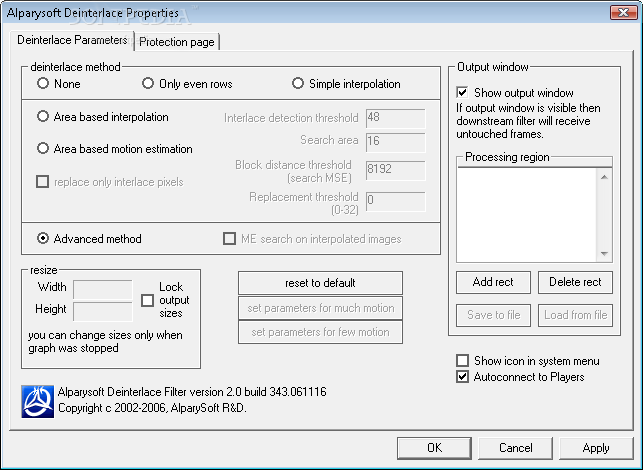Click the version text 'build 343.061116'
This screenshot has width=643, height=470.
pyautogui.click(x=285, y=392)
